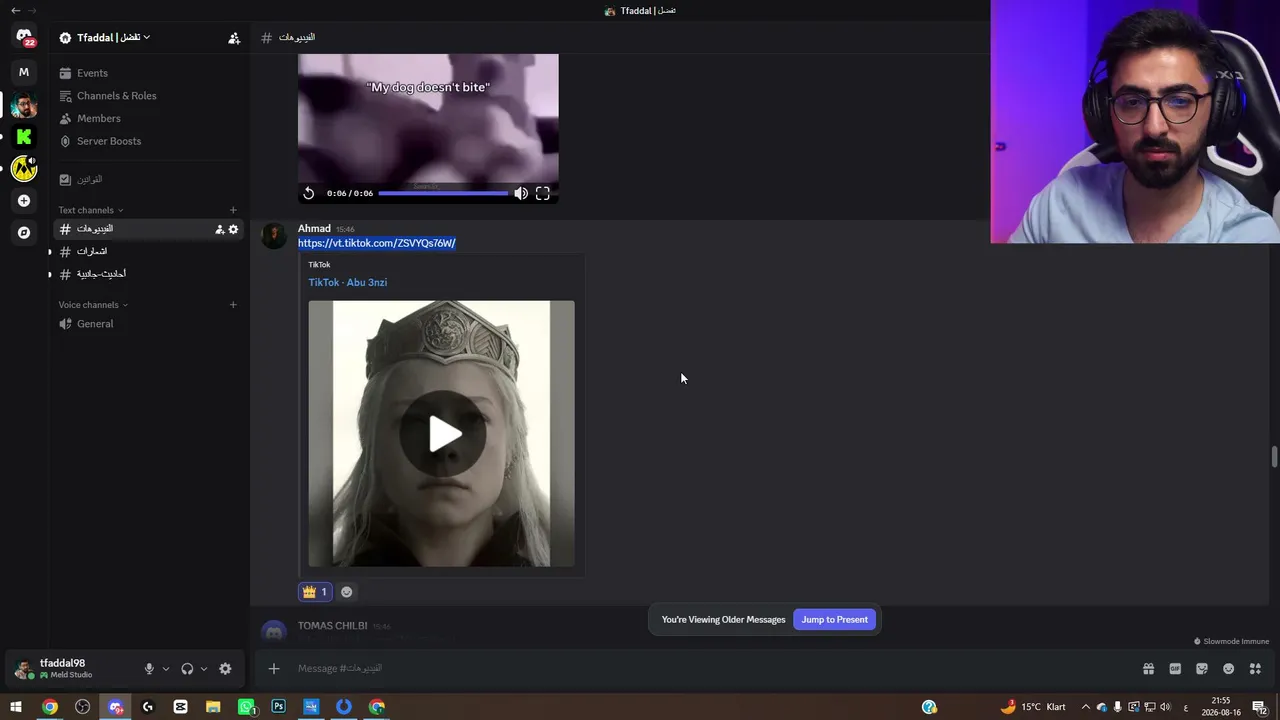Open Chrome from taskbar
Viewport: 1280px width, 720px height.
[x=49, y=707]
